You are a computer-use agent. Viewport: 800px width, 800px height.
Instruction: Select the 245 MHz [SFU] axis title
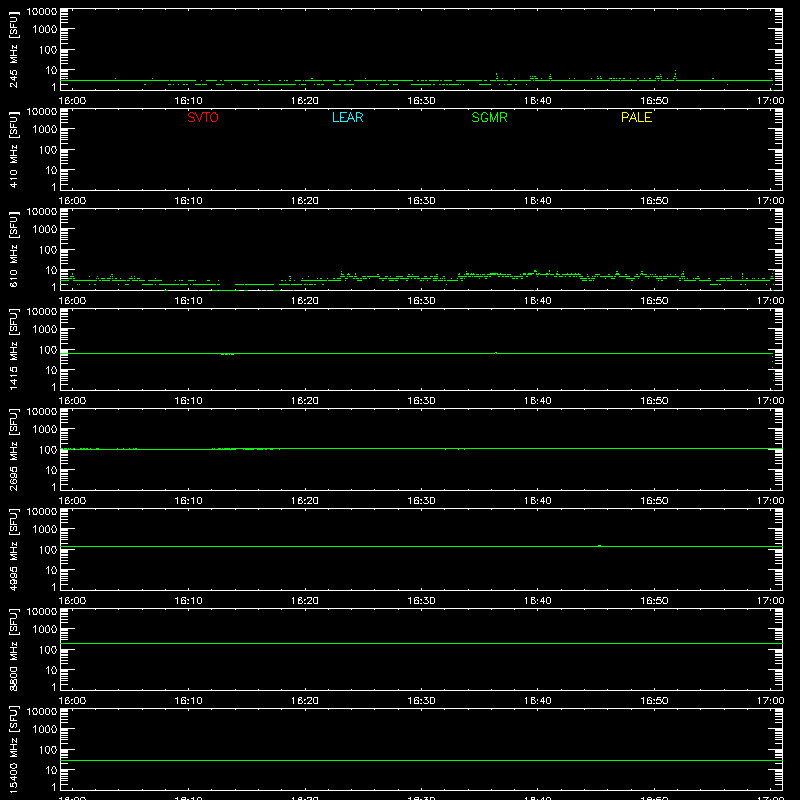(x=13, y=49)
